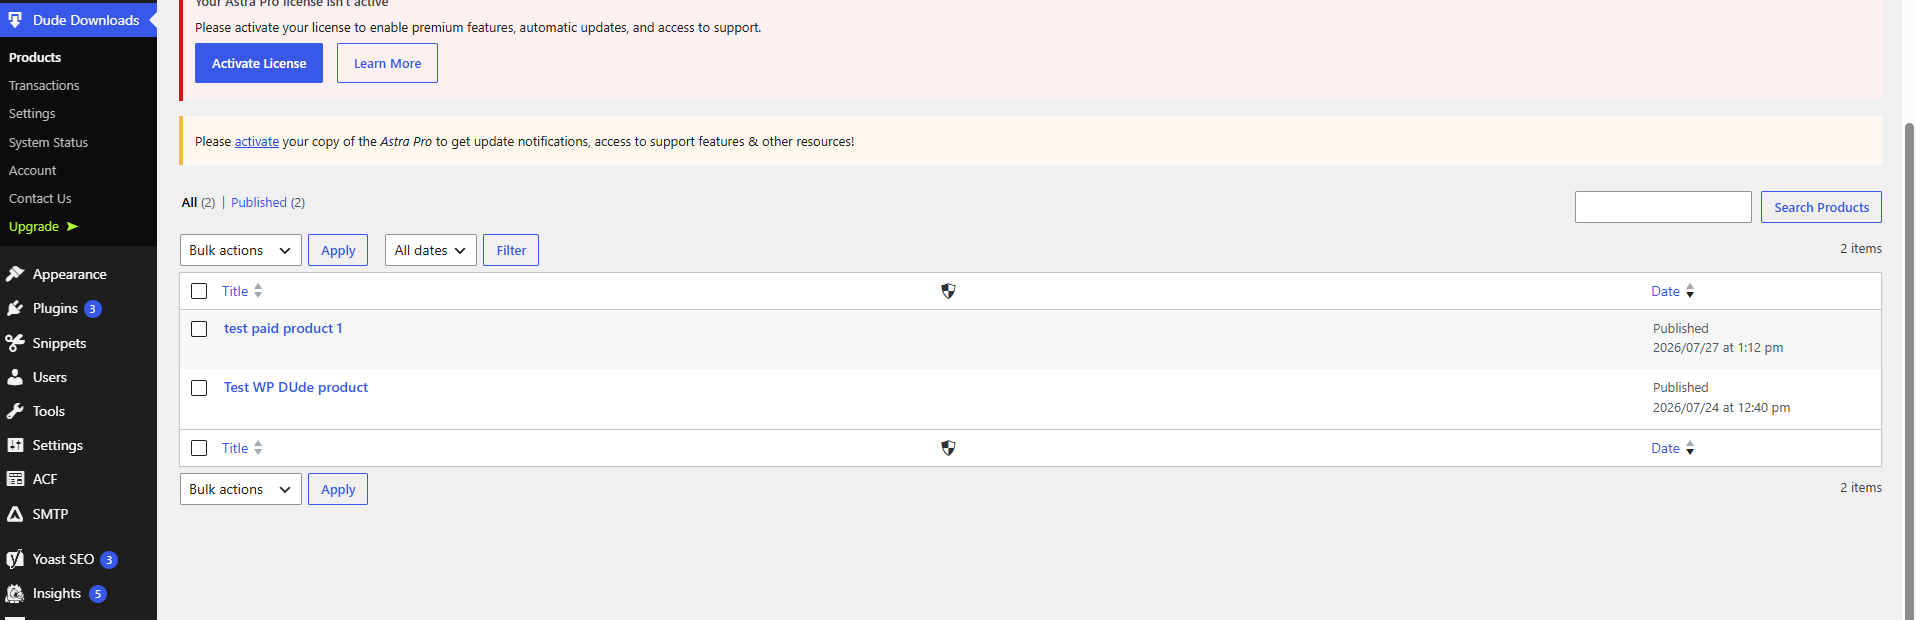The width and height of the screenshot is (1916, 620).
Task: Click the Settings sliders icon in sidebar
Action: click(x=15, y=445)
